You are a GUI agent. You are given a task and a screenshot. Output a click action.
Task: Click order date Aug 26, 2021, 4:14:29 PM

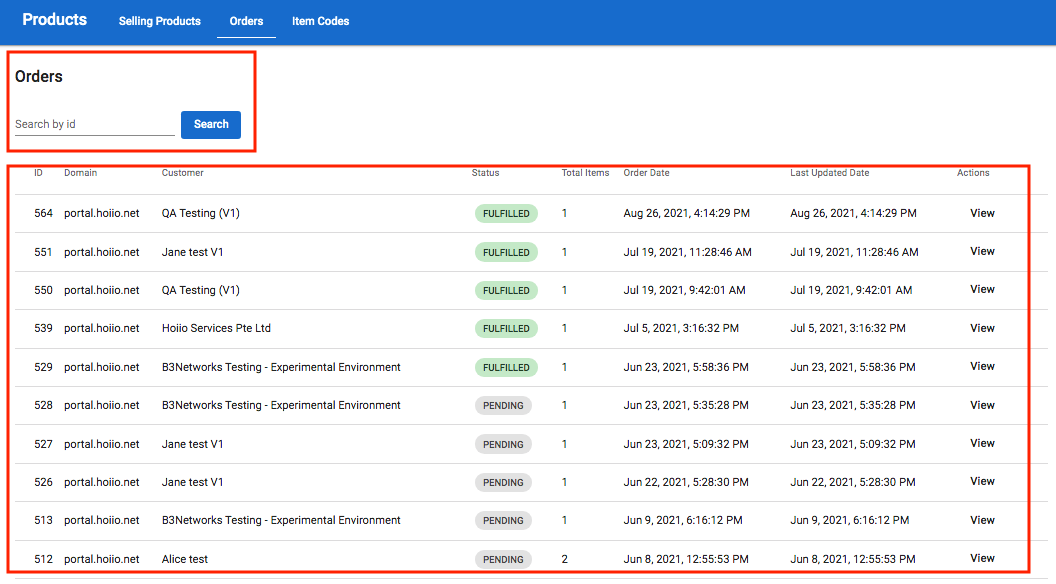686,213
